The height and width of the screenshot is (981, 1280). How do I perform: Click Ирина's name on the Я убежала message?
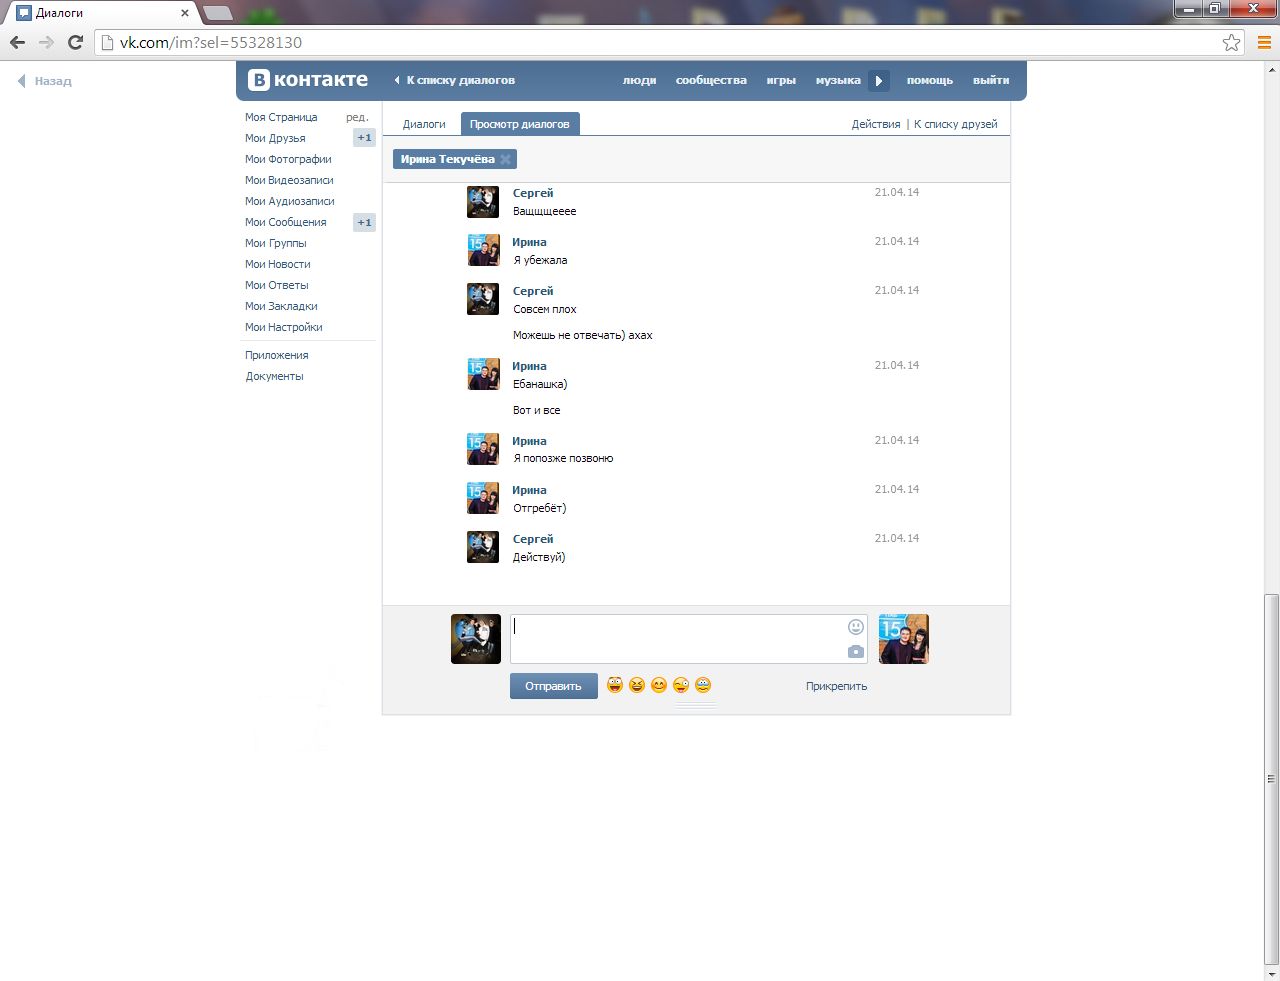(x=529, y=242)
